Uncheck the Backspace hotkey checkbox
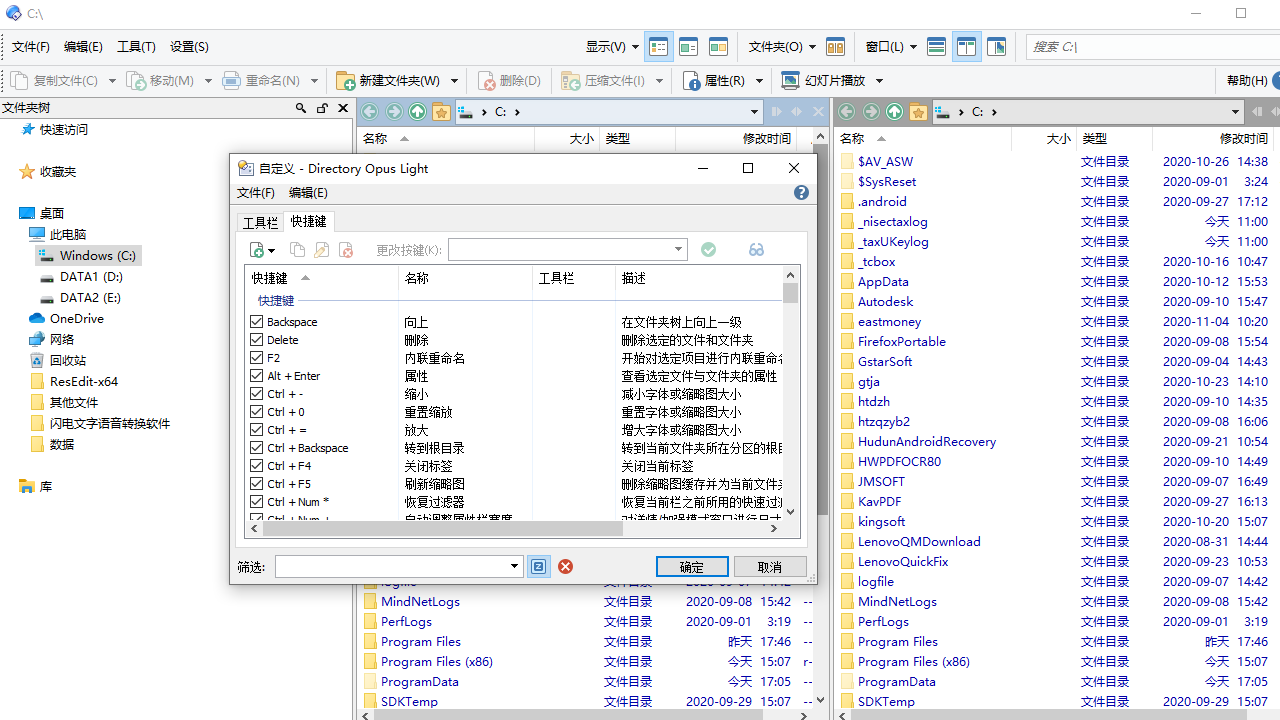Screen dimensions: 1280x720 257,322
